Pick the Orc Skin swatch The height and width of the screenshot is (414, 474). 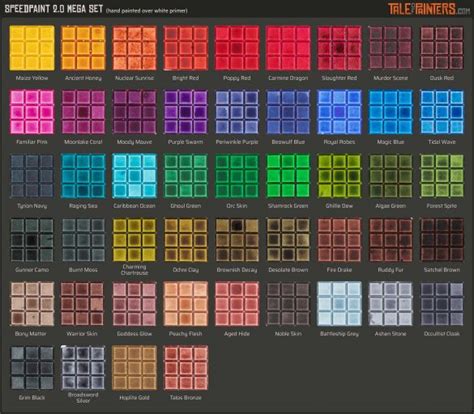(237, 176)
